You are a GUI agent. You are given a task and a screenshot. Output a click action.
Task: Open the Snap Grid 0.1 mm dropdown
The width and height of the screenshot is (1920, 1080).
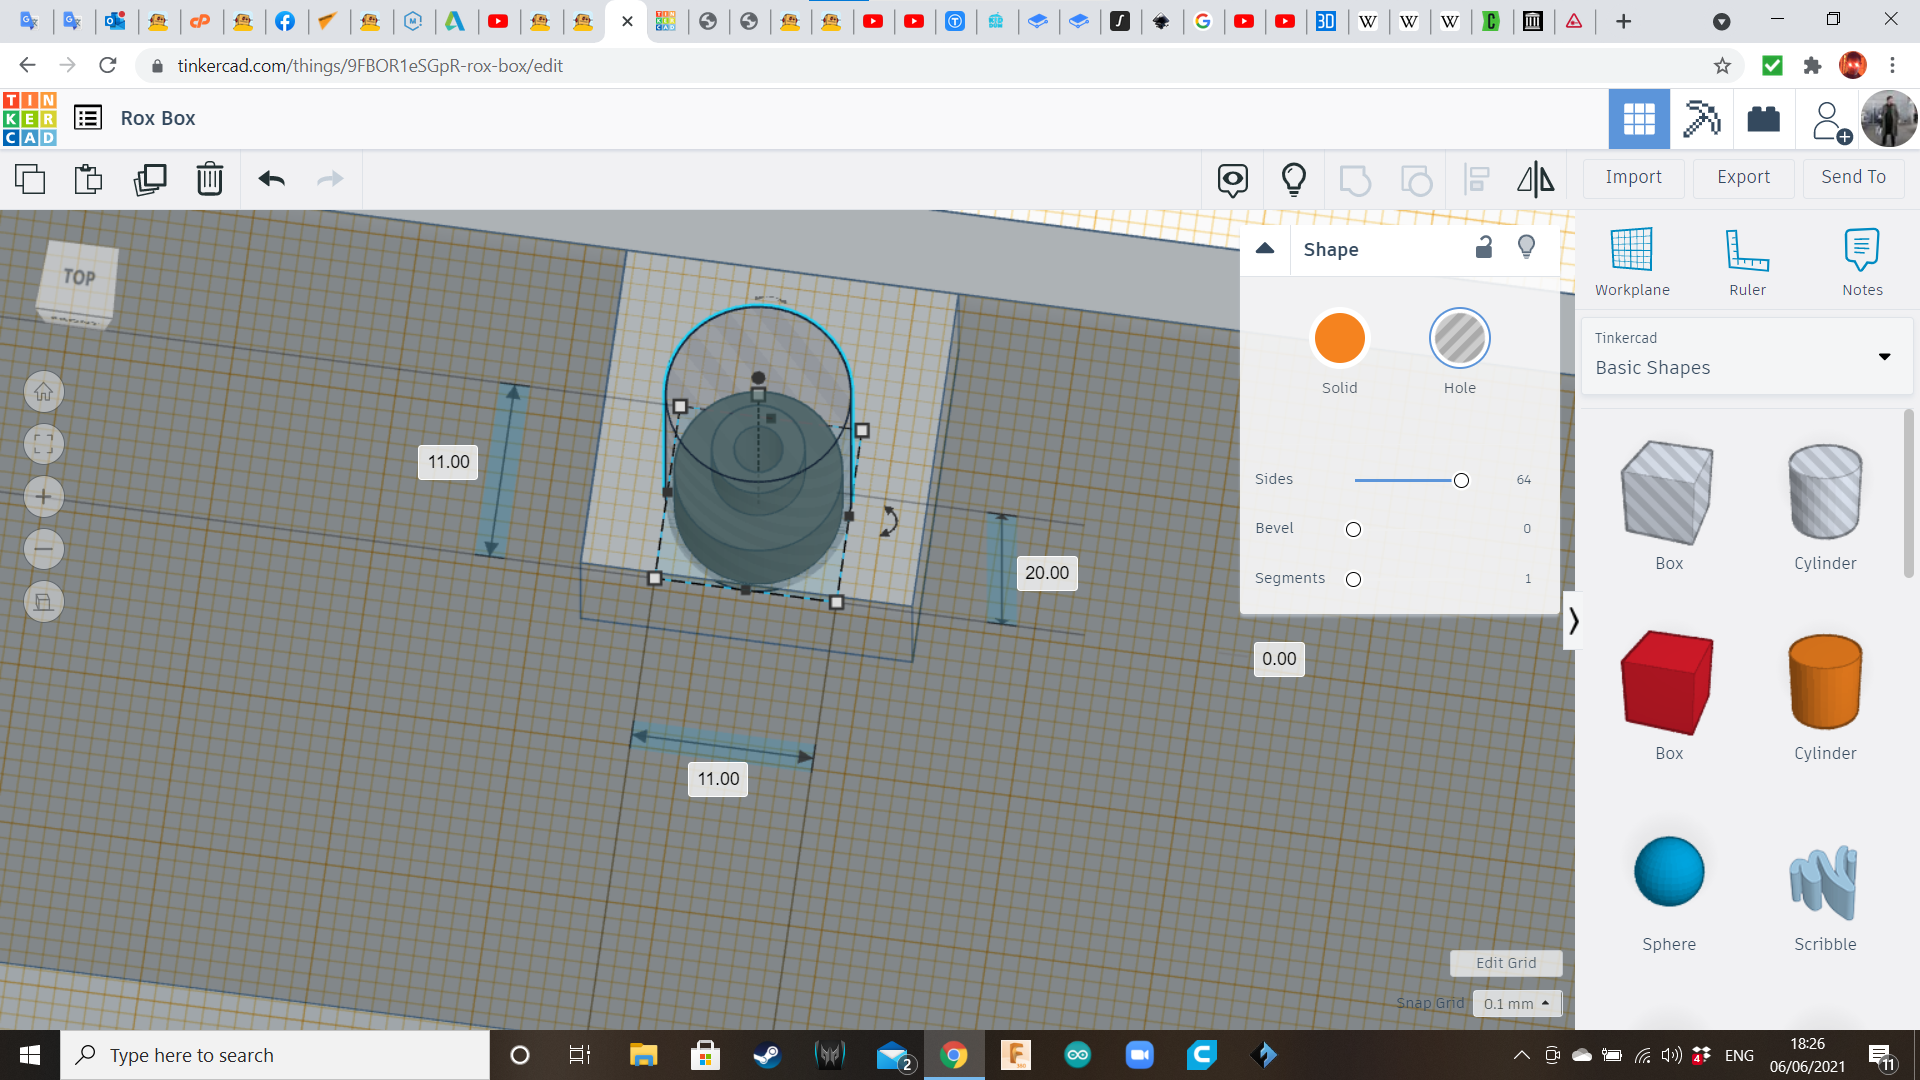coord(1516,1003)
